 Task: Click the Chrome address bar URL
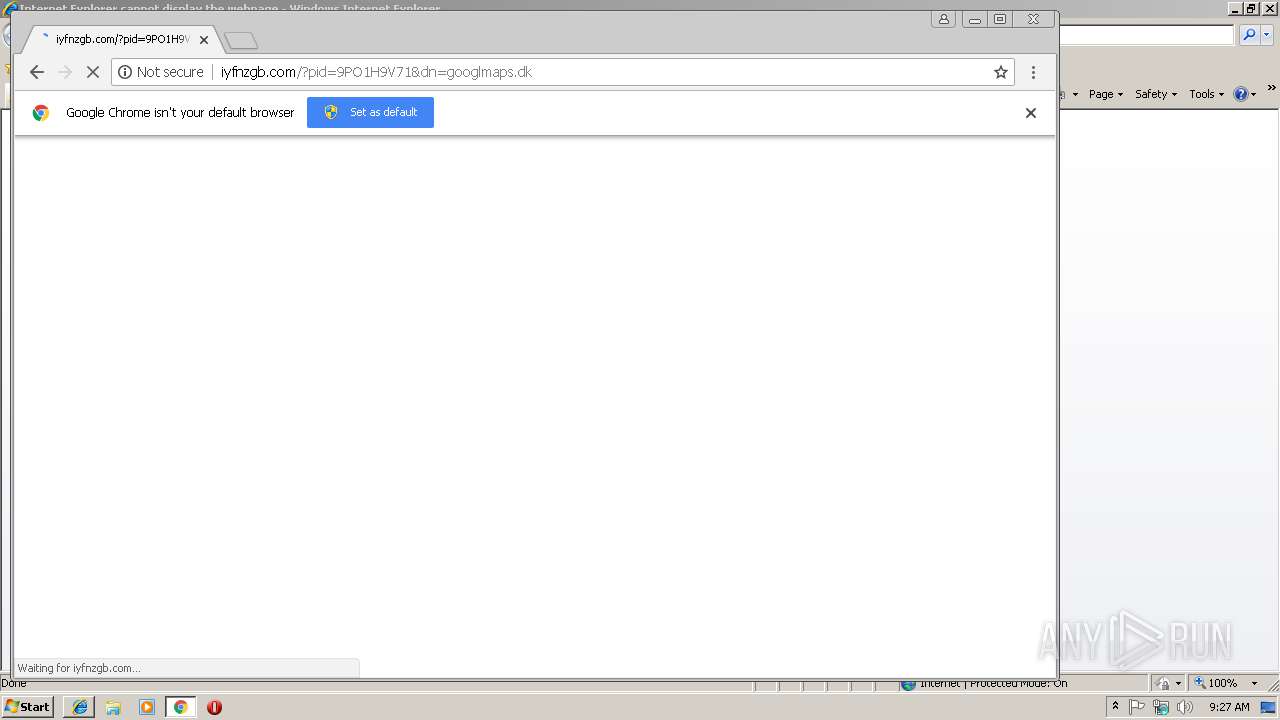click(376, 72)
